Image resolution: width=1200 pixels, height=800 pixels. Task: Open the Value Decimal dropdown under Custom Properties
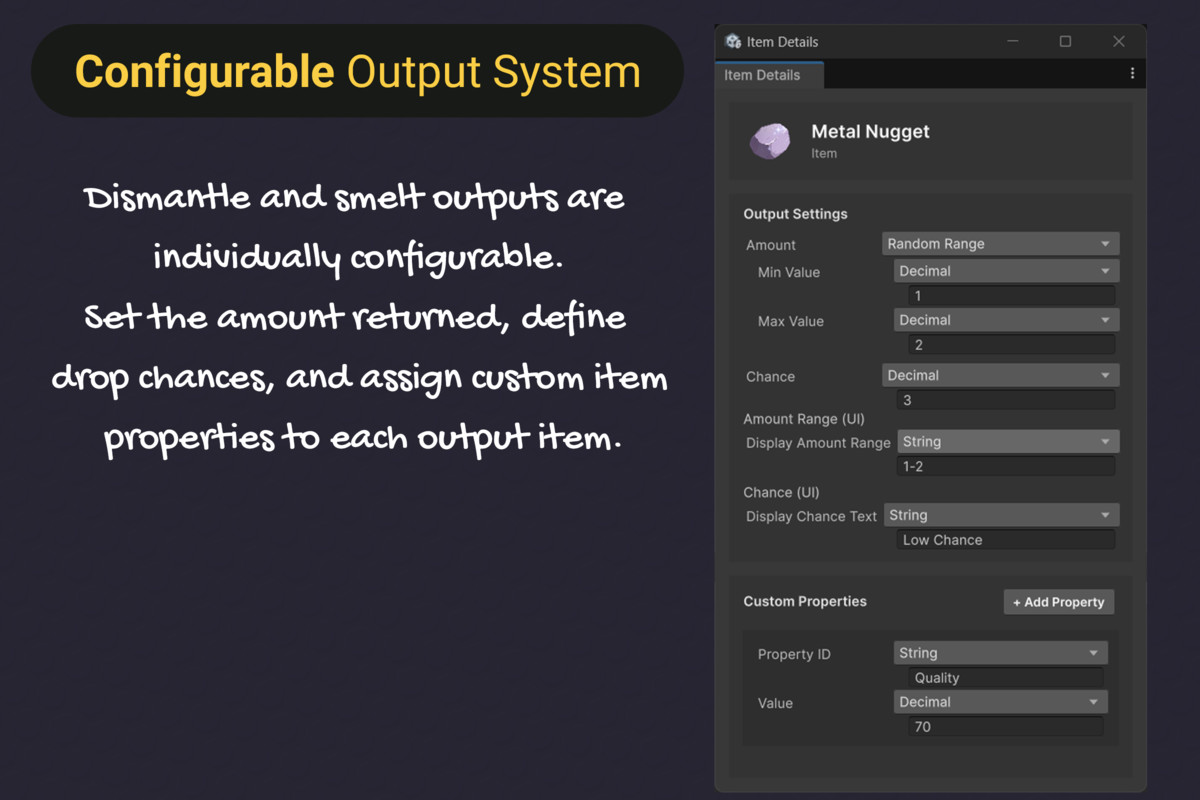coord(1000,701)
